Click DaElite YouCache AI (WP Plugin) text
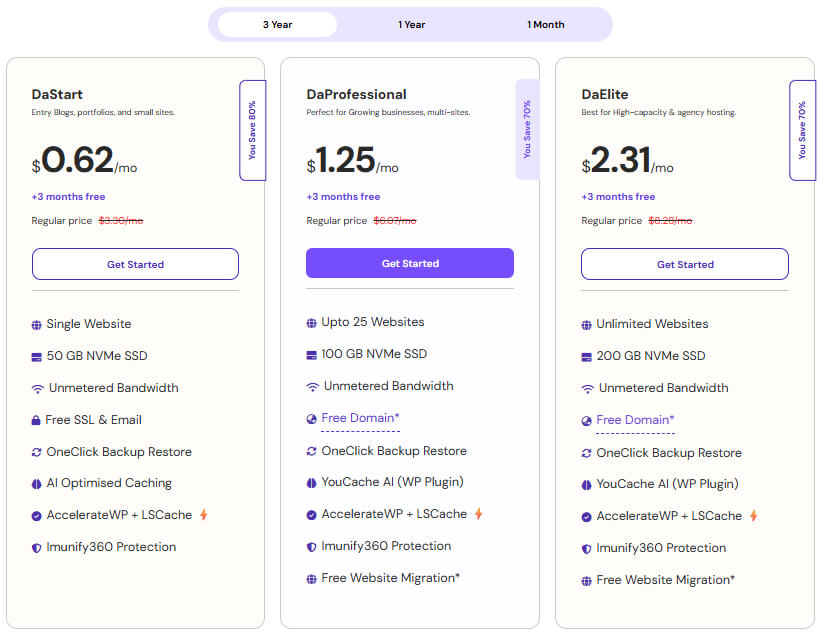818x632 pixels. (x=667, y=484)
